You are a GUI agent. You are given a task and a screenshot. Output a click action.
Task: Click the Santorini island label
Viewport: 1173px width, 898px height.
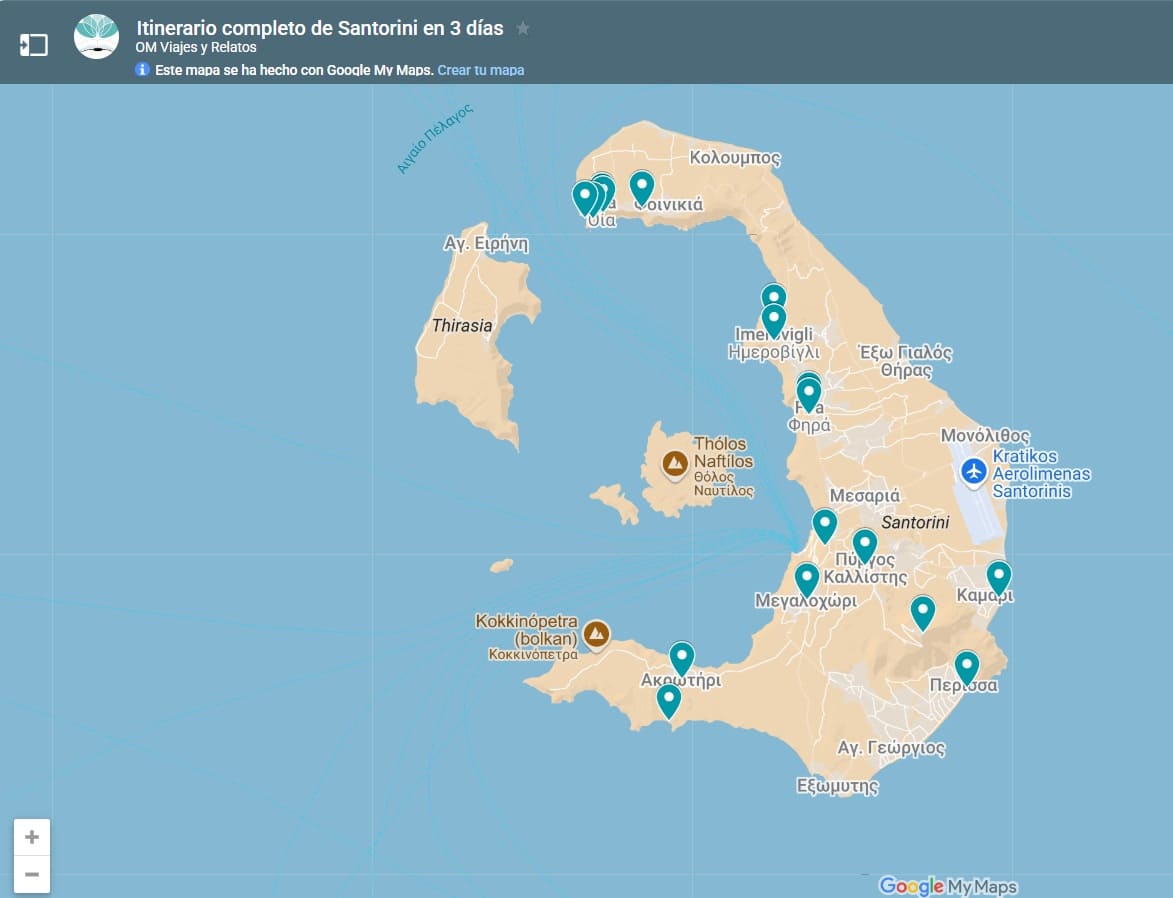point(915,522)
